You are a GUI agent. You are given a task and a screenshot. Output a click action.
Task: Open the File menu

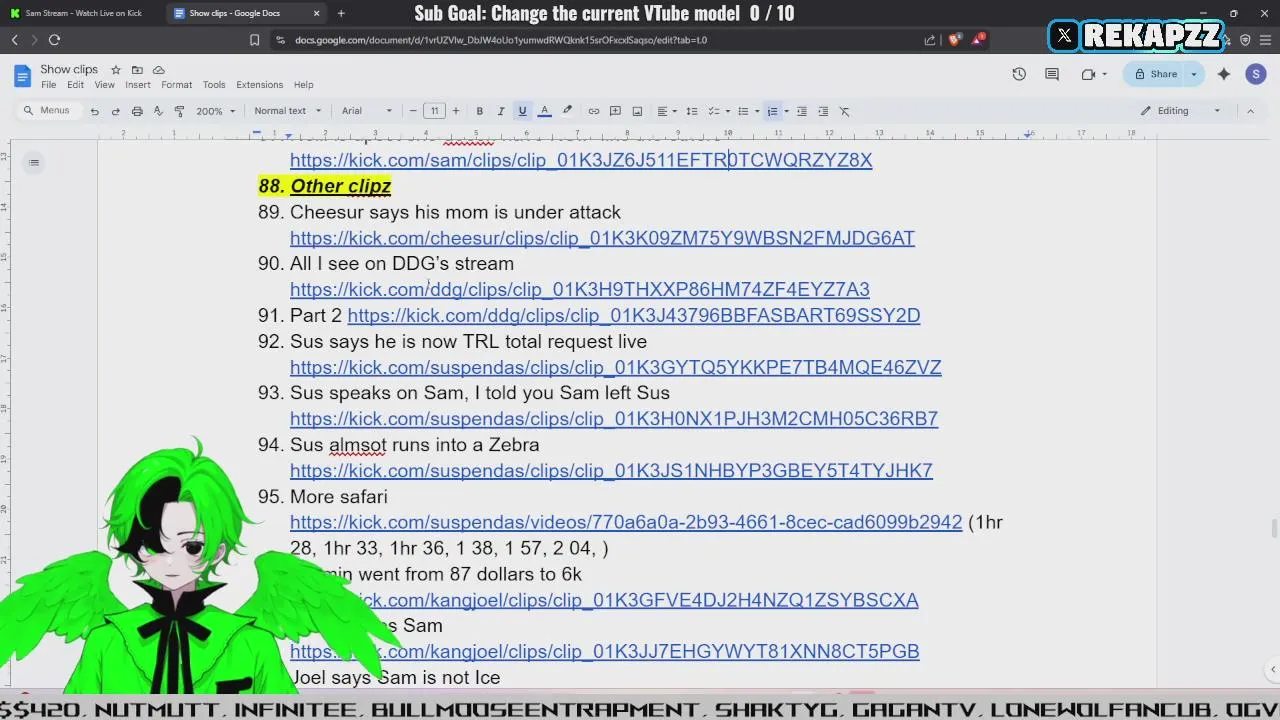tap(48, 85)
